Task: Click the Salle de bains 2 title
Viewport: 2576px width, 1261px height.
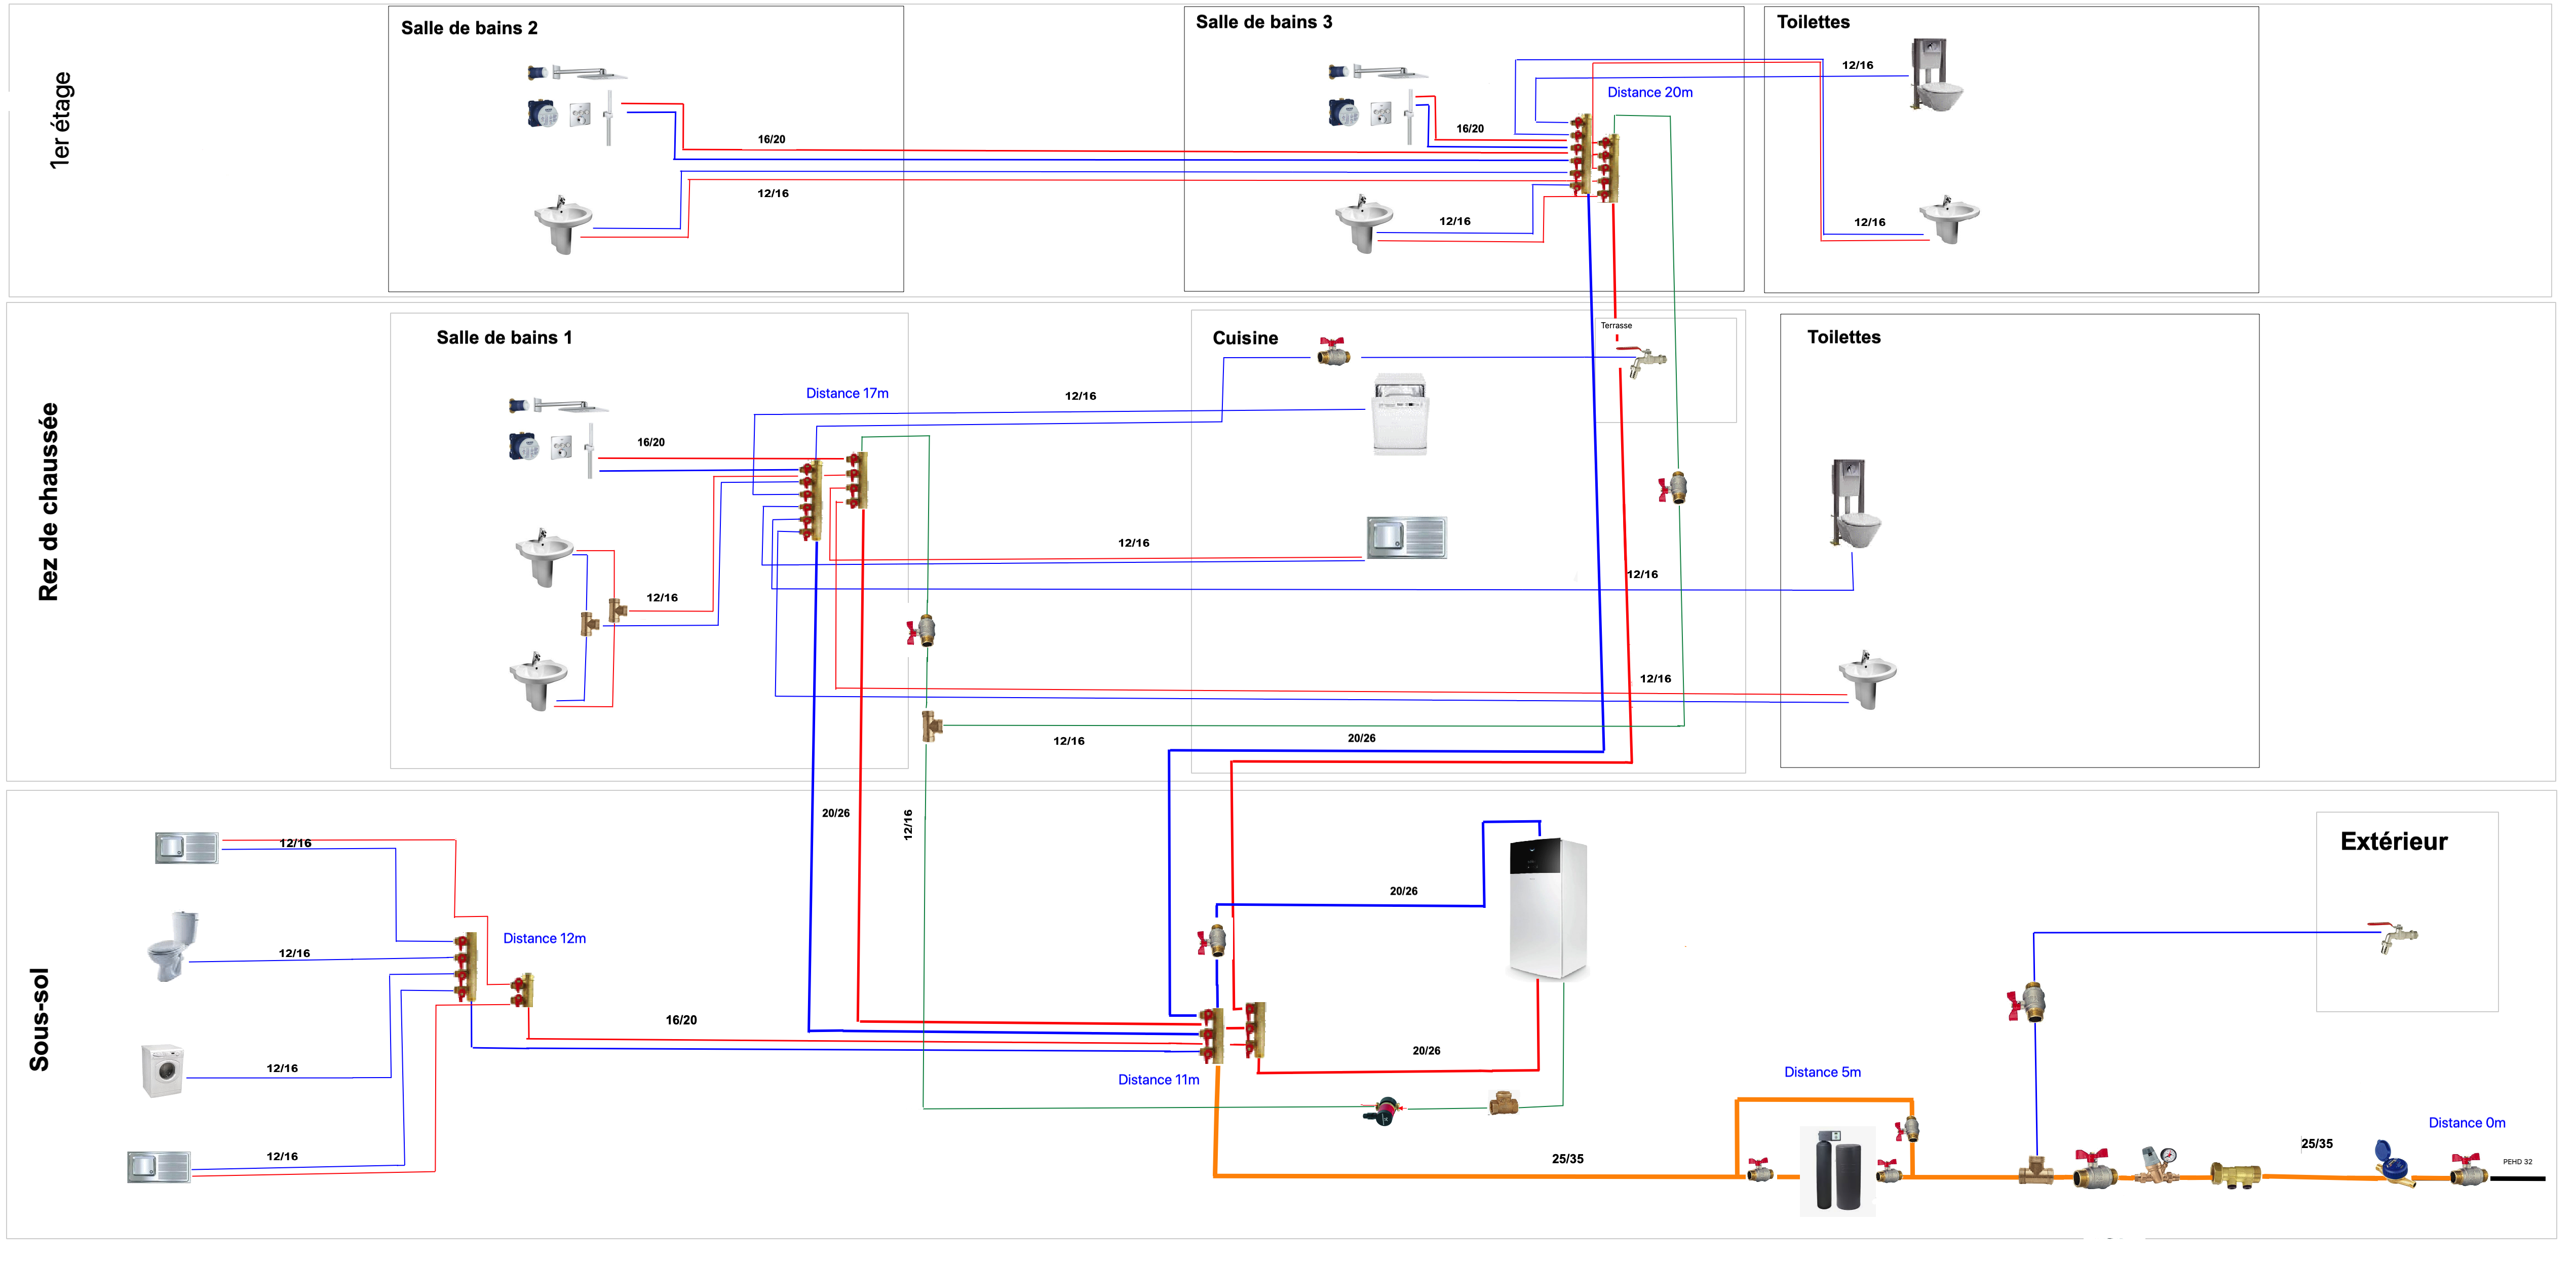Action: click(x=469, y=28)
